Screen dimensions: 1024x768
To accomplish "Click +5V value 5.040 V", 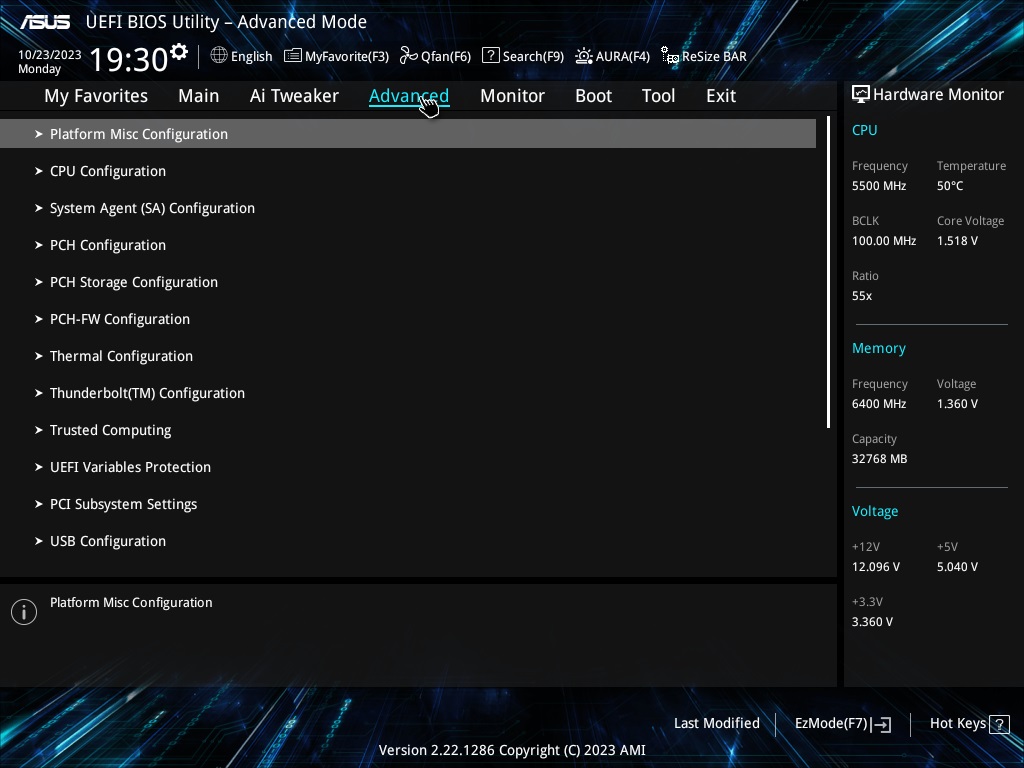I will (957, 567).
